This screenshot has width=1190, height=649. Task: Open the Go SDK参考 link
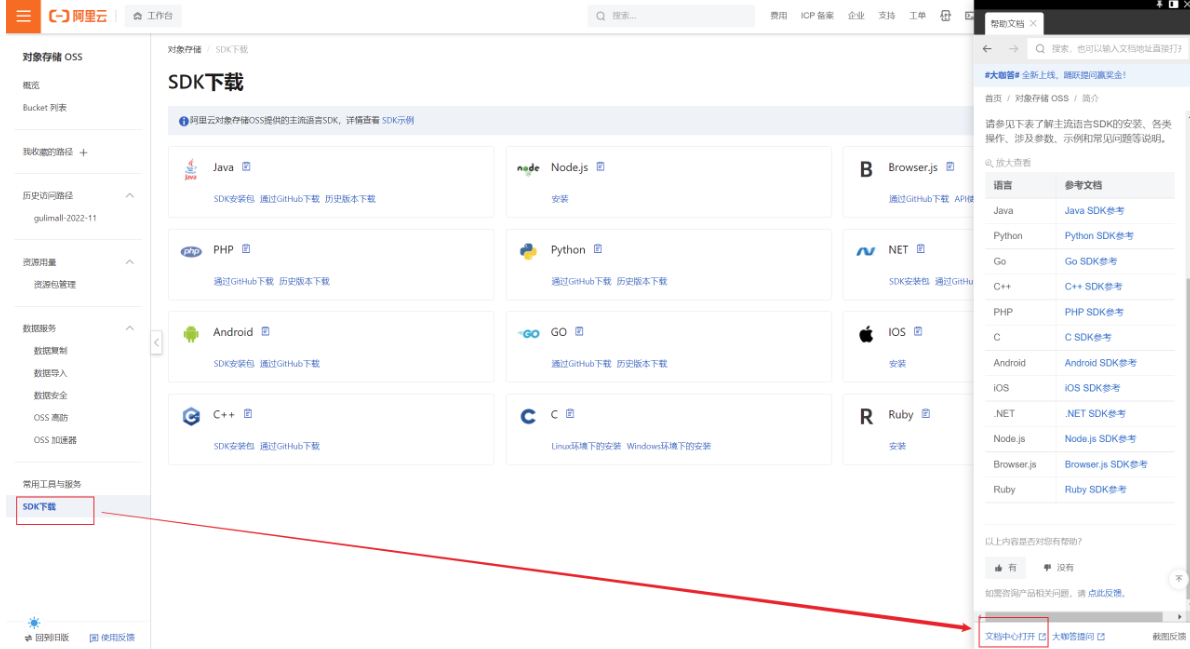(x=1090, y=261)
